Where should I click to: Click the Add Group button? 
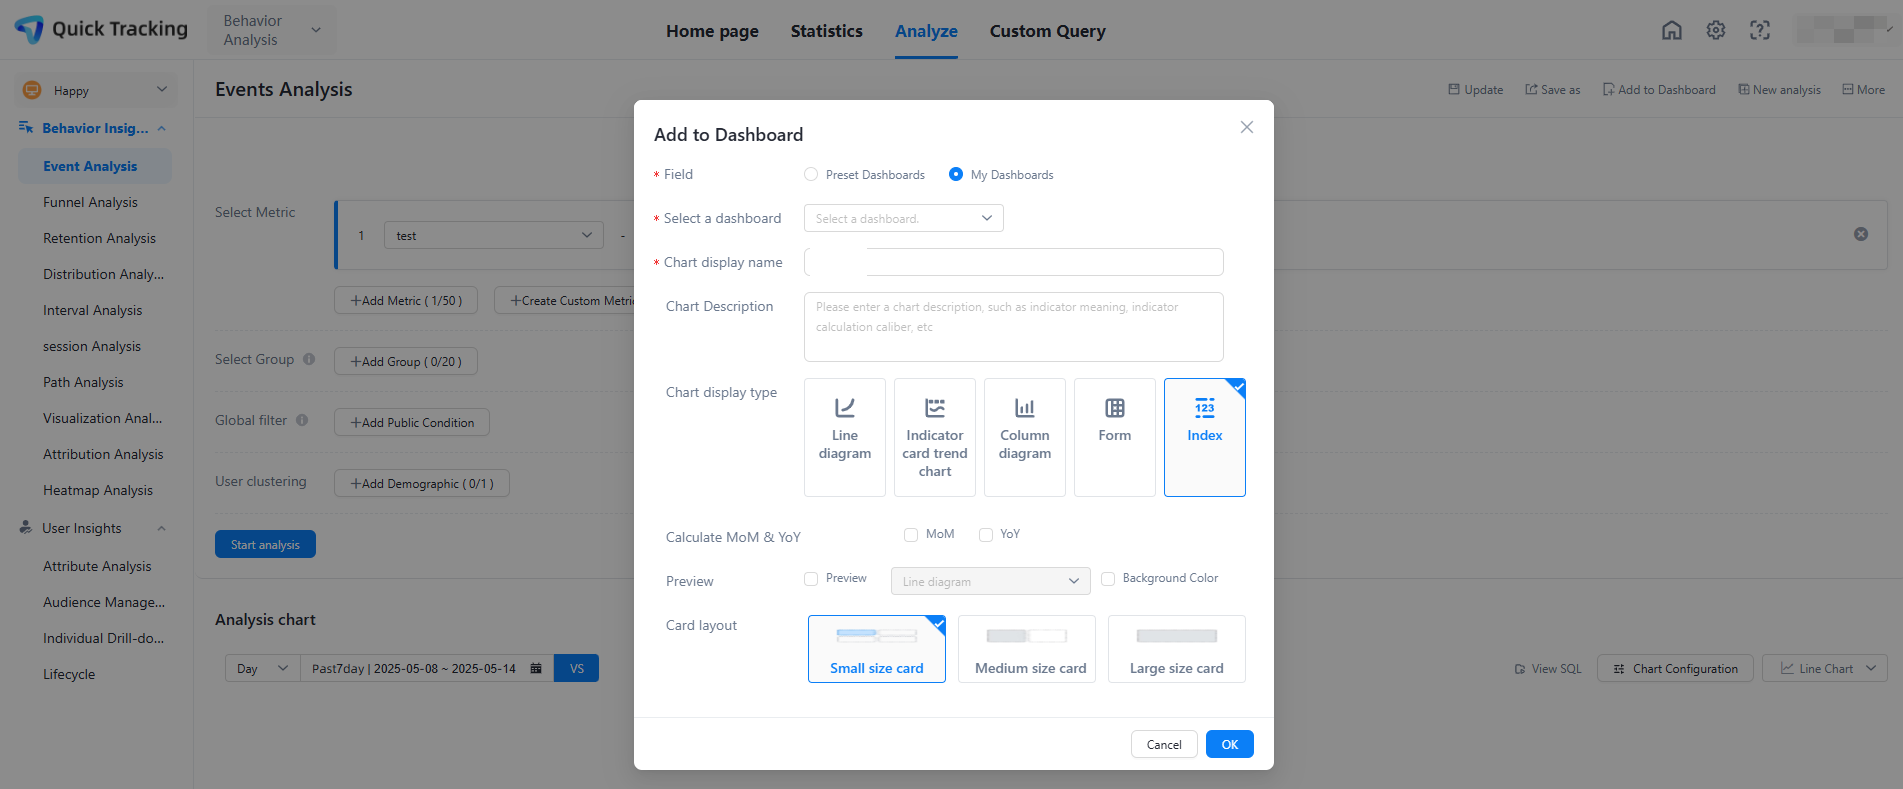click(406, 361)
